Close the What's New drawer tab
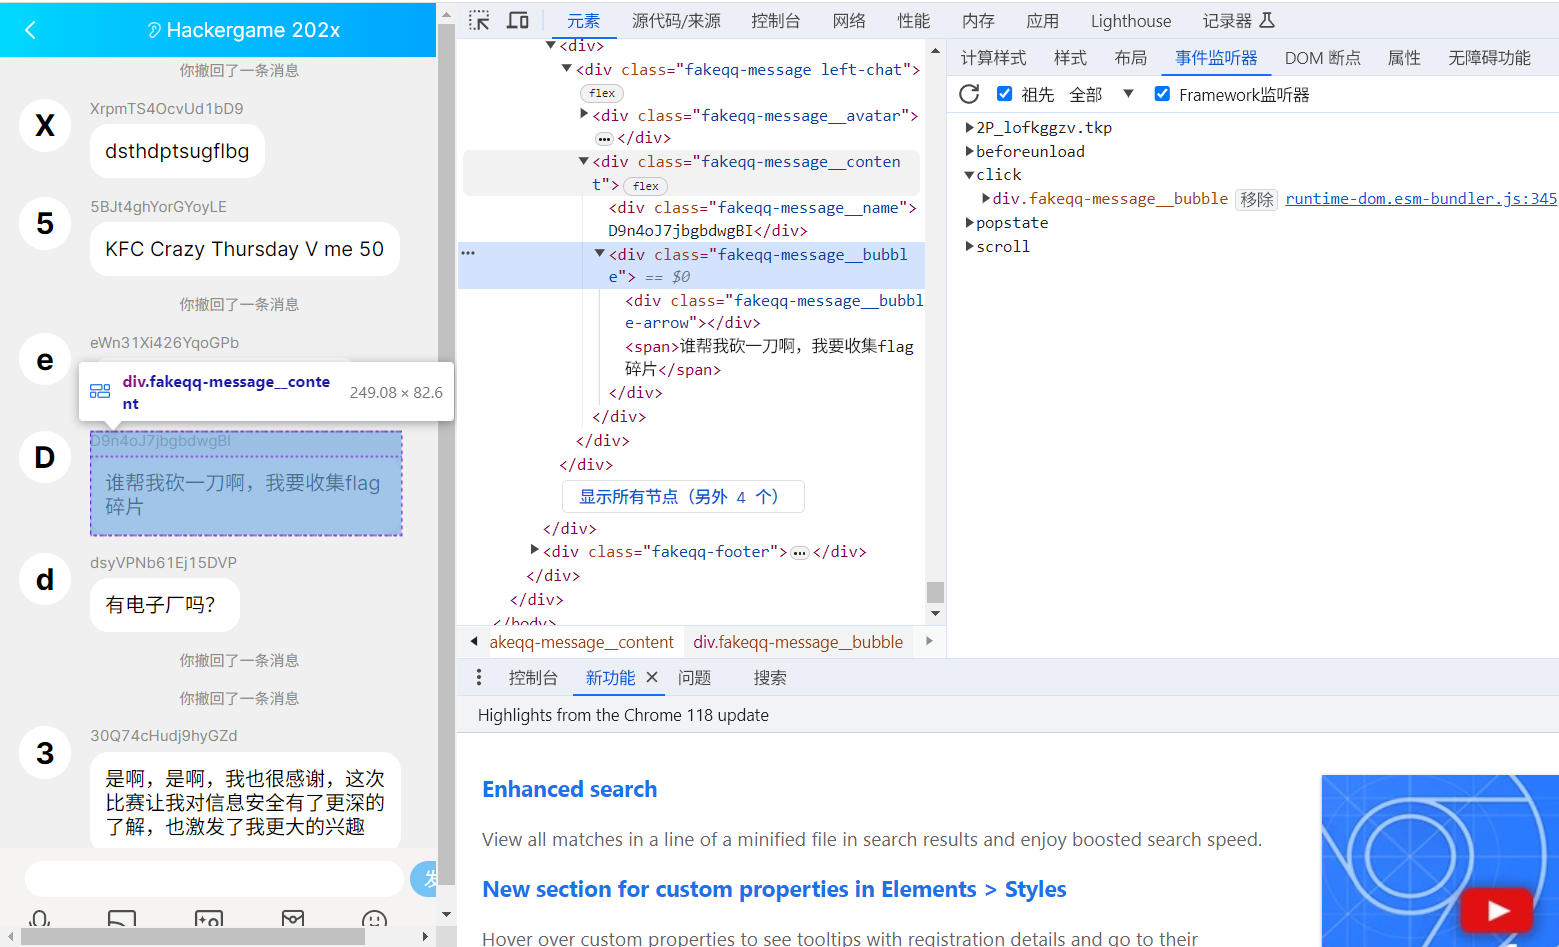This screenshot has width=1559, height=947. click(x=652, y=677)
